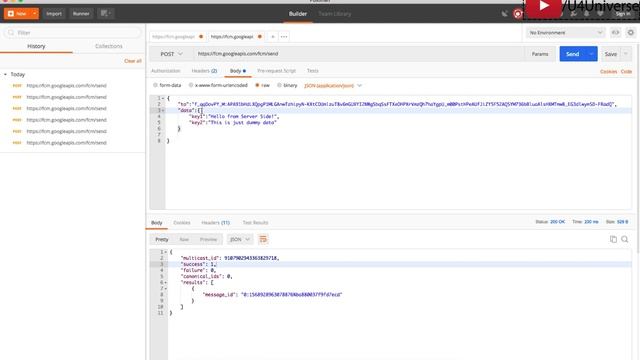Screen dimensions: 640x360
Task: Select the binary radio button
Action: [x=279, y=85]
